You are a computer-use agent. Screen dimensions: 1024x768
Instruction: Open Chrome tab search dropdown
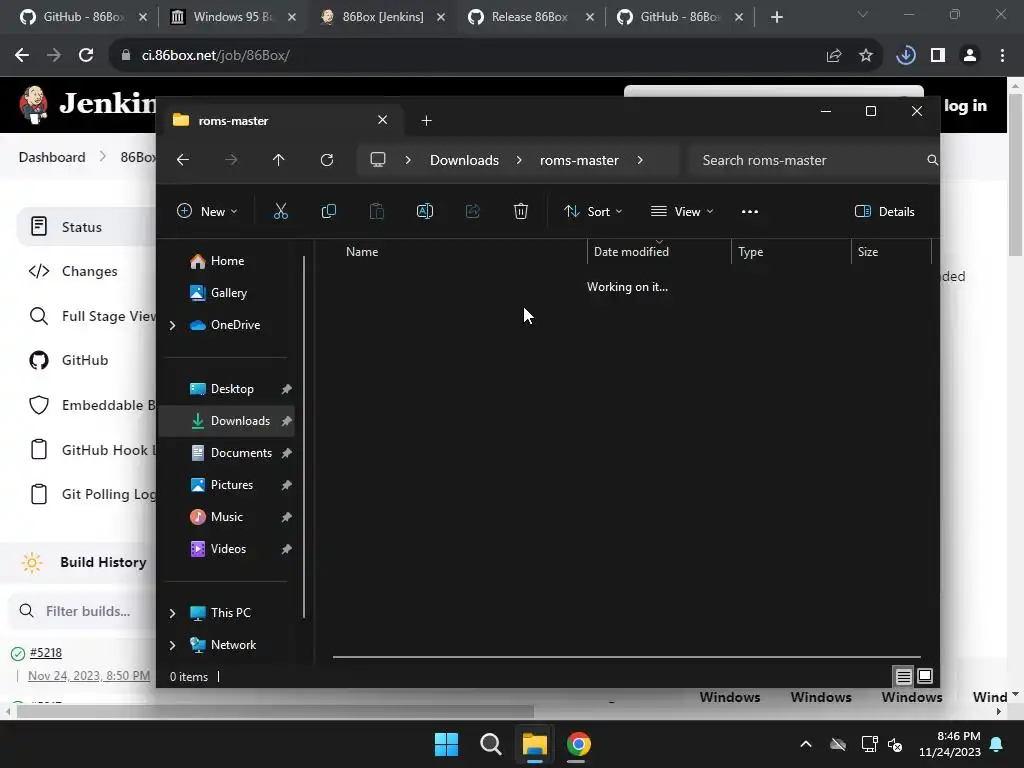(863, 15)
